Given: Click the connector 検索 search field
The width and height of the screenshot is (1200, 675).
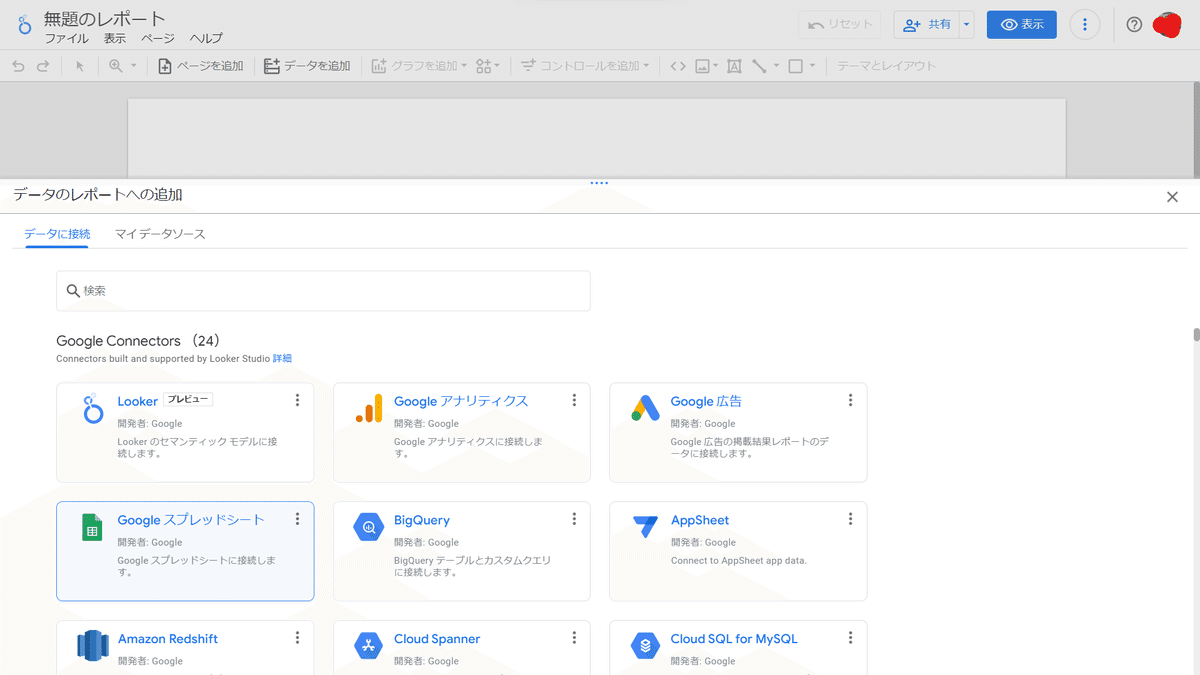Looking at the screenshot, I should pyautogui.click(x=323, y=291).
